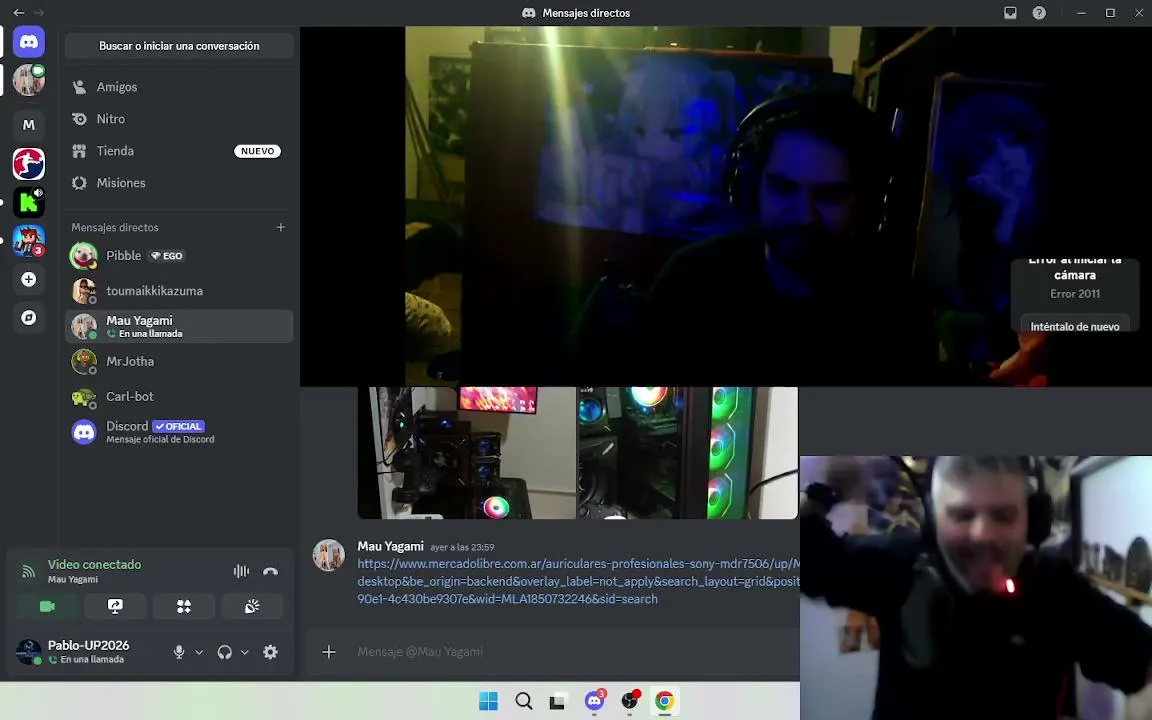
Task: Expand microphone input options arrow
Action: 199,652
